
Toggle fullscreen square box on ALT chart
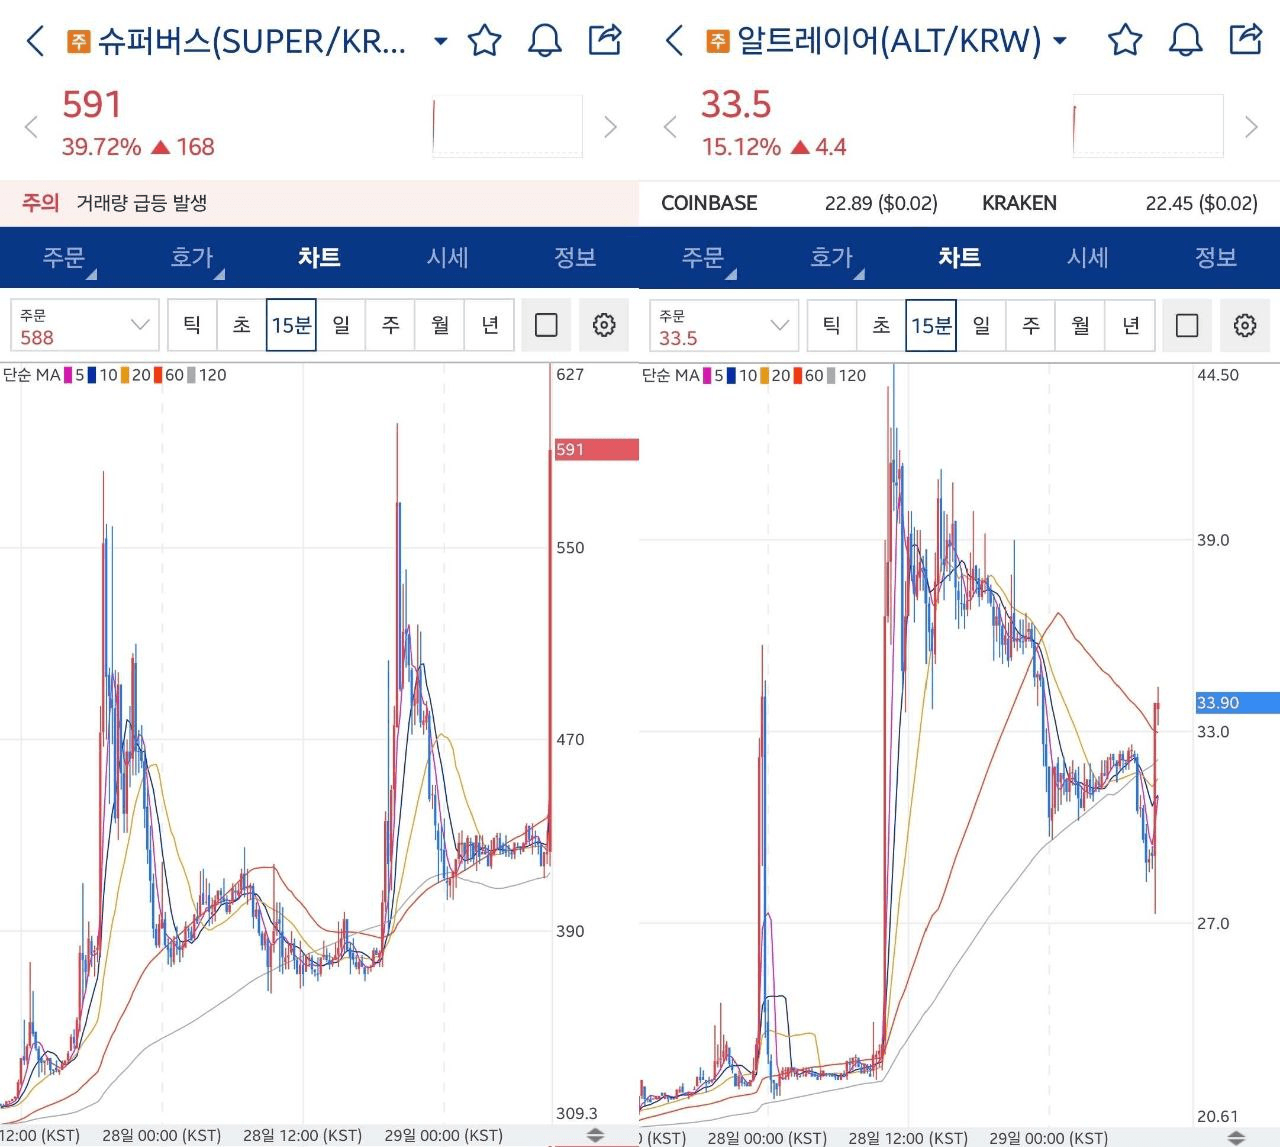[x=1186, y=325]
